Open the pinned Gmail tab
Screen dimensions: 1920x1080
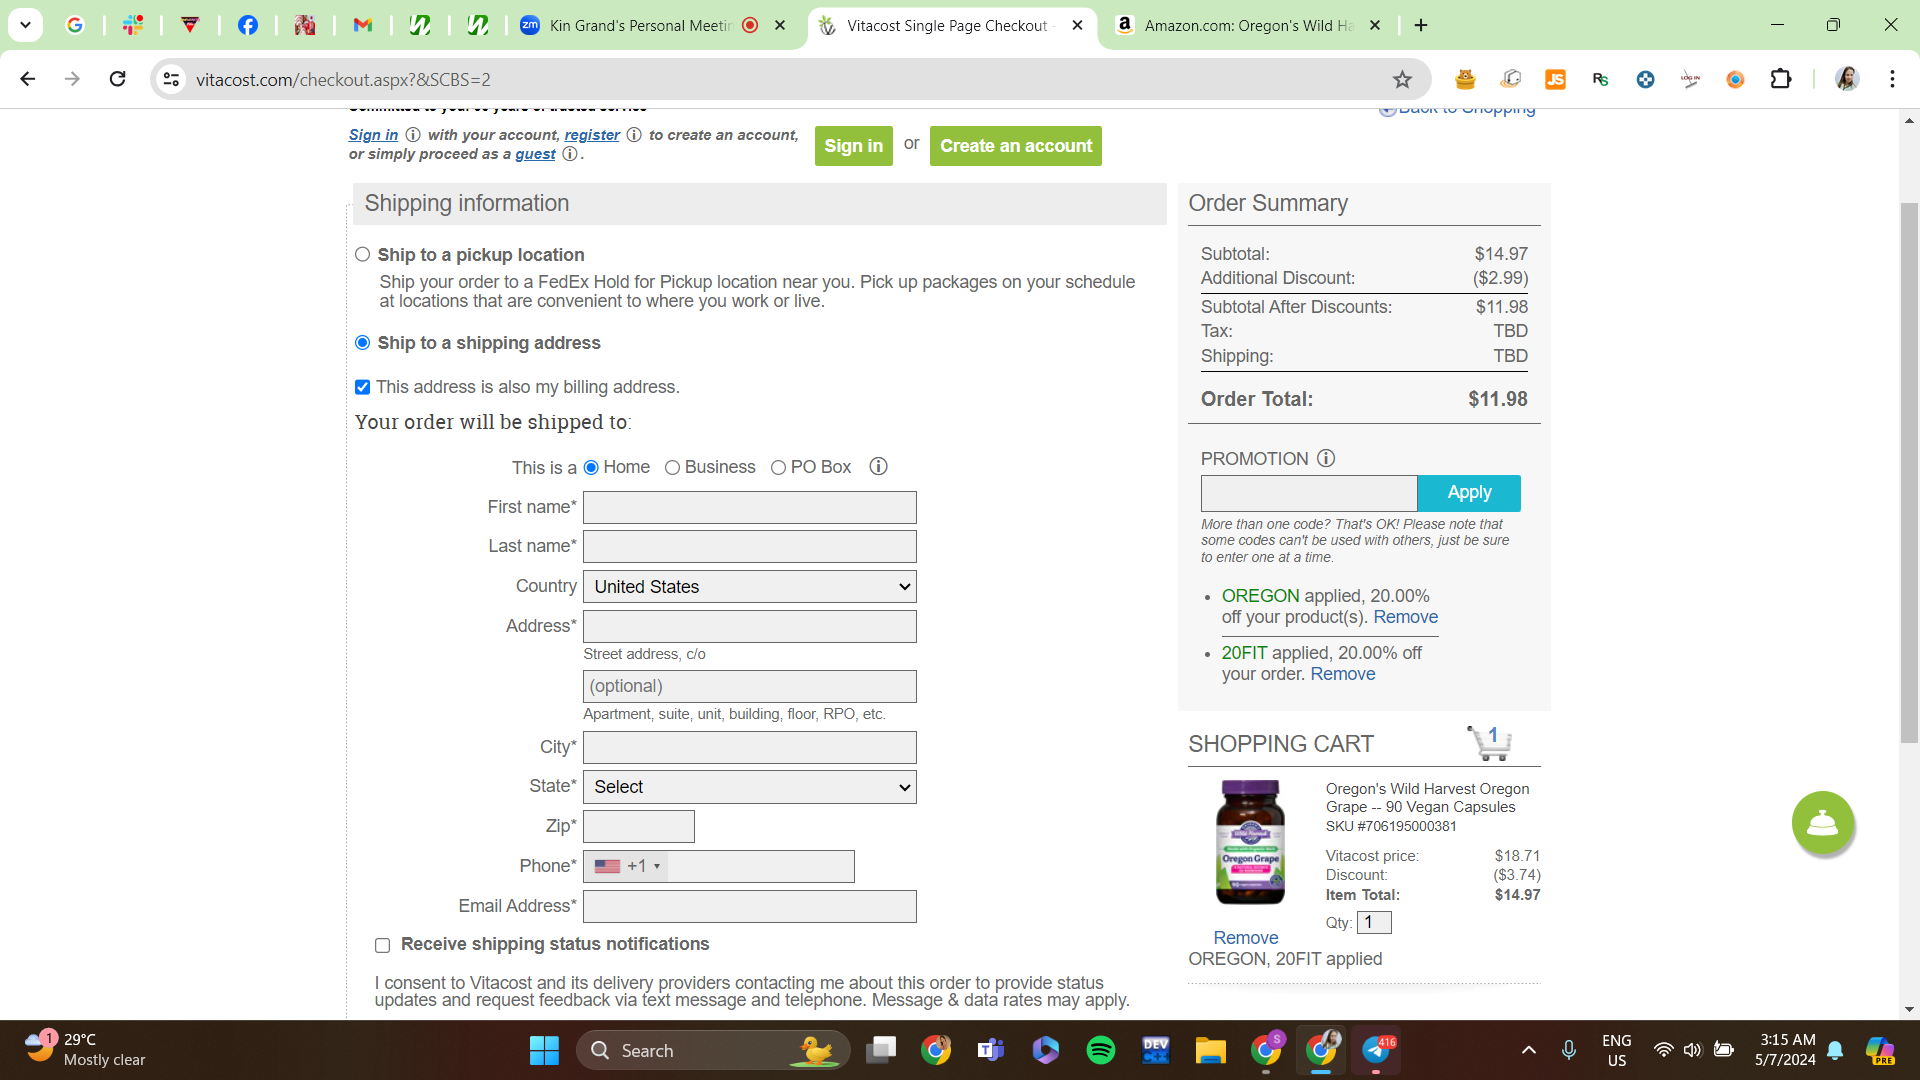point(363,25)
